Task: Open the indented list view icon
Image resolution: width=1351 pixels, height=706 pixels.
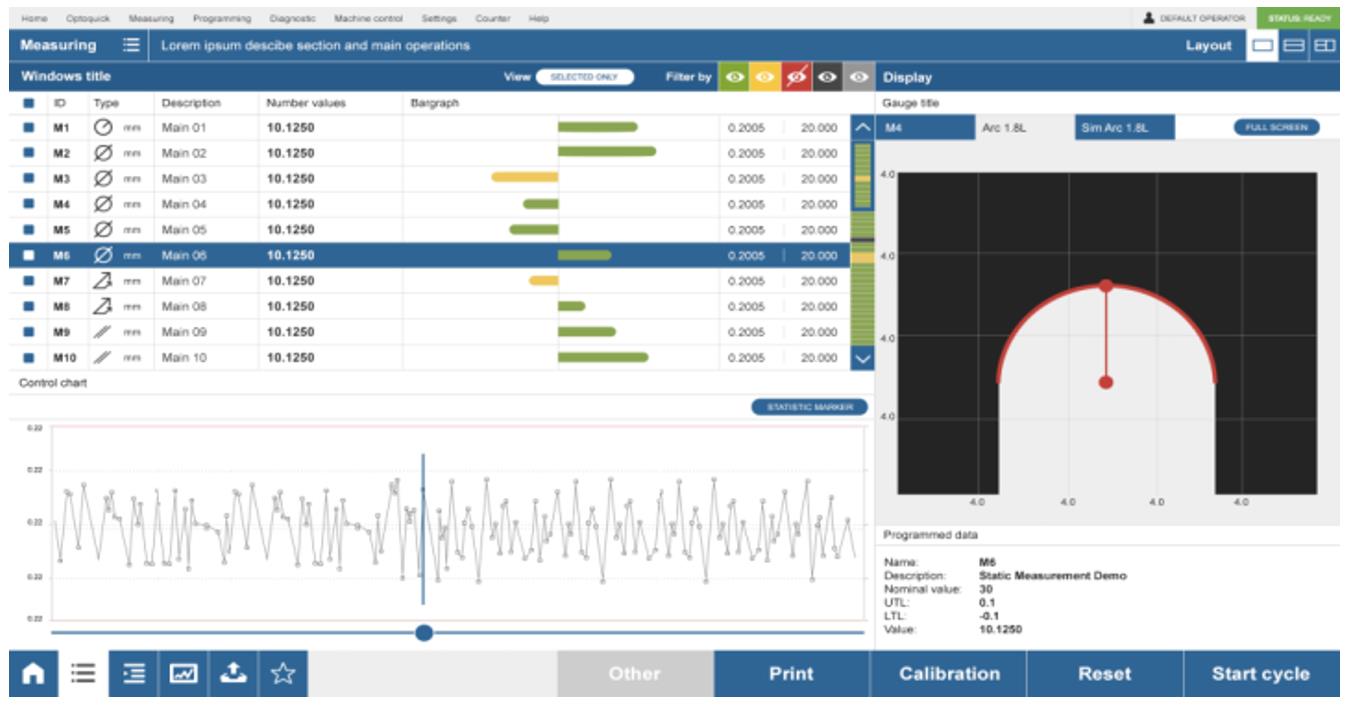Action: coord(133,674)
